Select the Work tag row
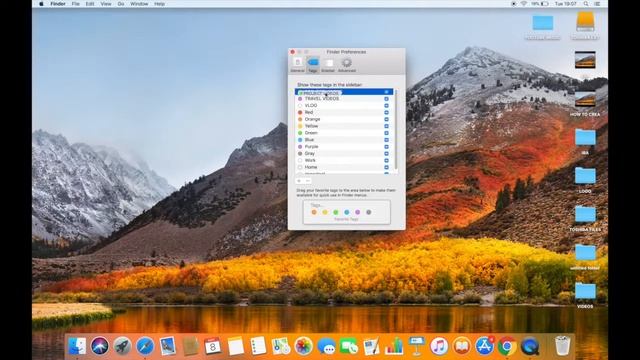This screenshot has height=360, width=640. (x=344, y=160)
